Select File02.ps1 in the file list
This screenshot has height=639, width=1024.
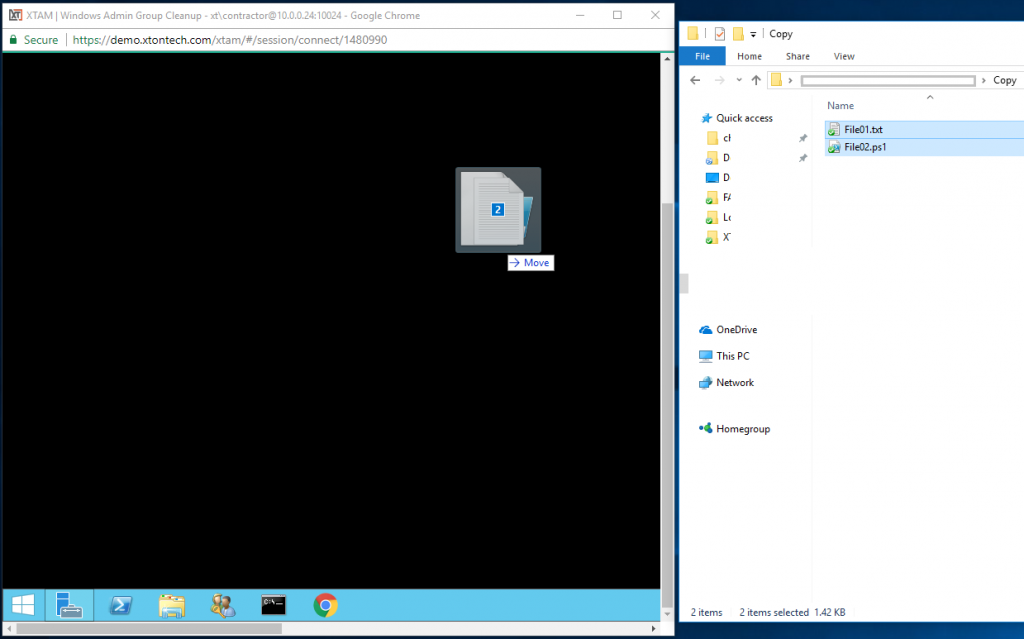click(x=865, y=147)
